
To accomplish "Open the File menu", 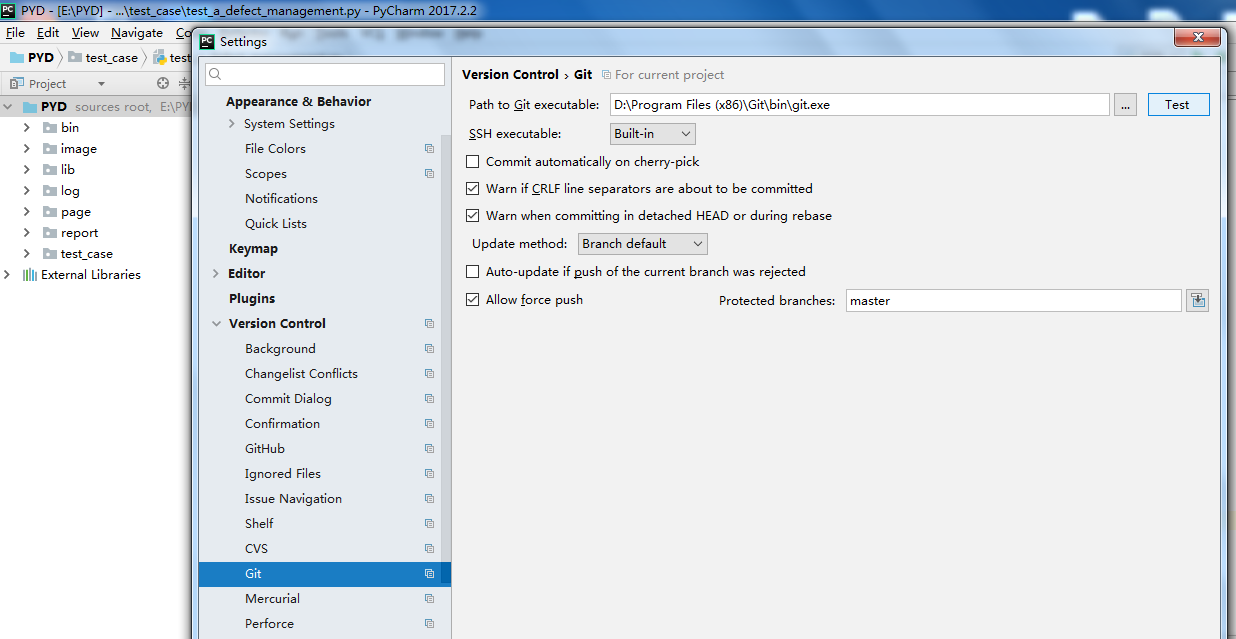I will click(x=15, y=32).
